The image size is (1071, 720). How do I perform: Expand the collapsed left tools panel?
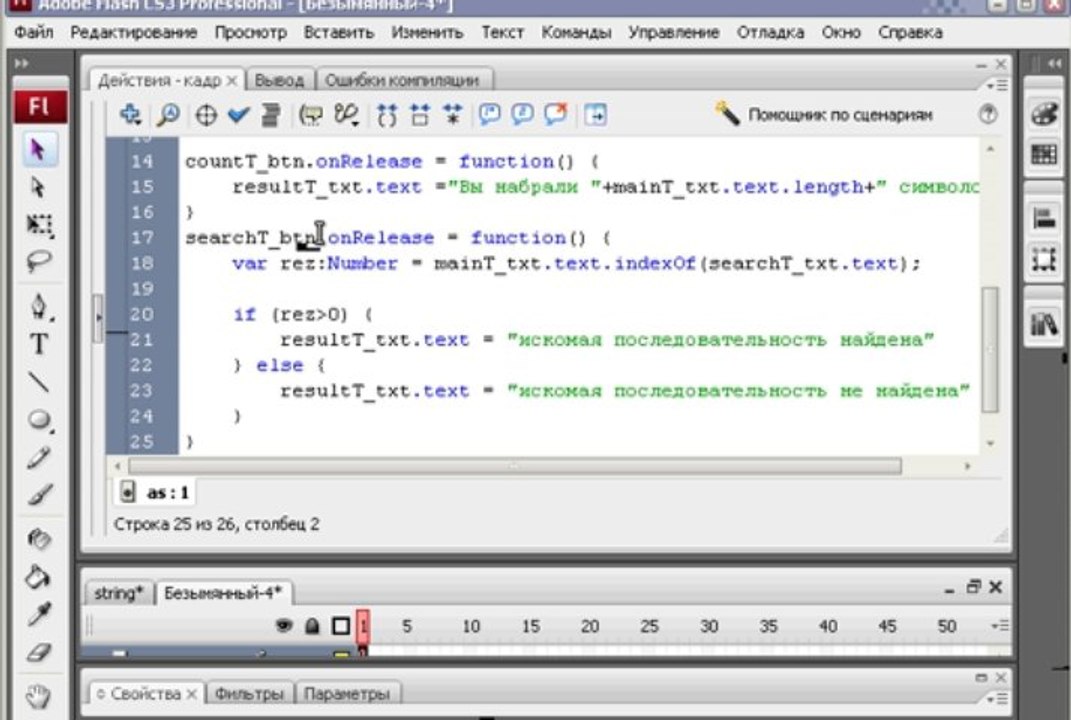click(x=23, y=62)
